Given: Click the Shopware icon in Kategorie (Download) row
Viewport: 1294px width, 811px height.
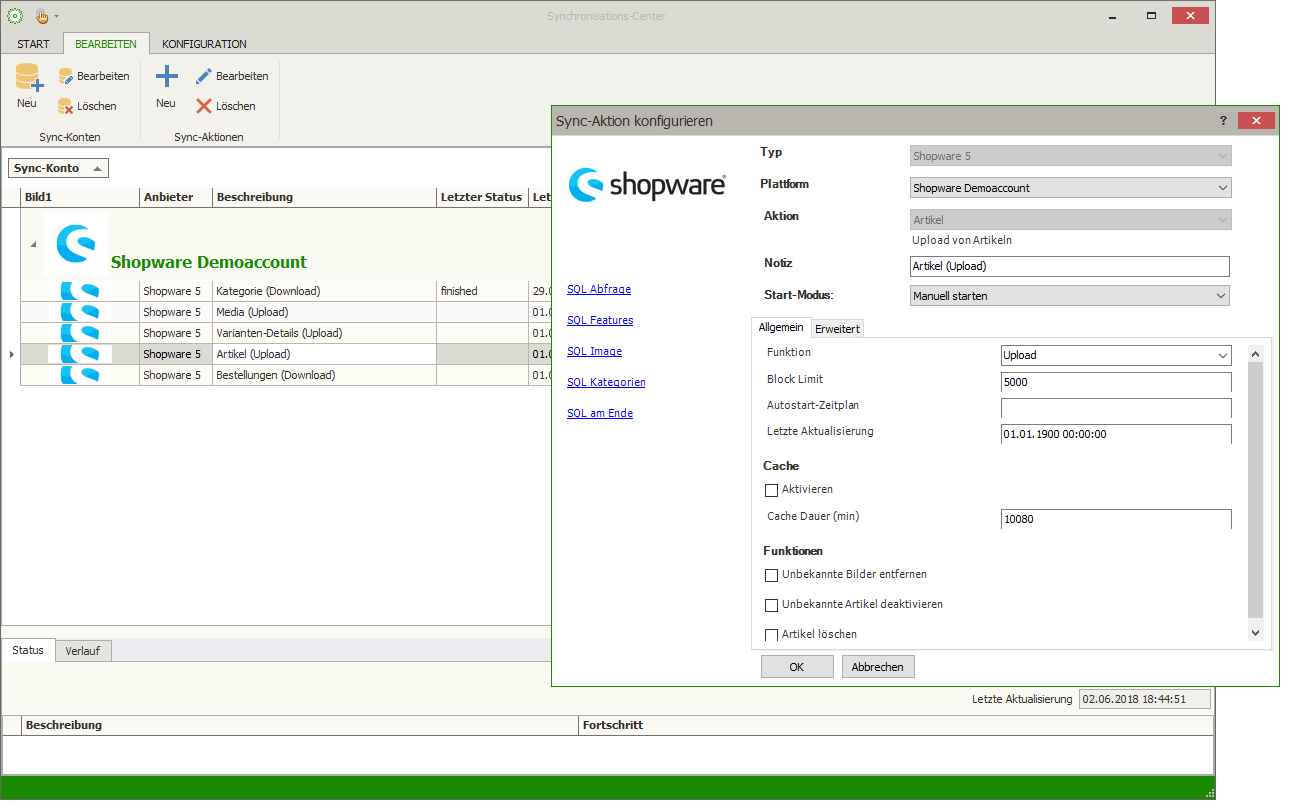Looking at the screenshot, I should (80, 291).
